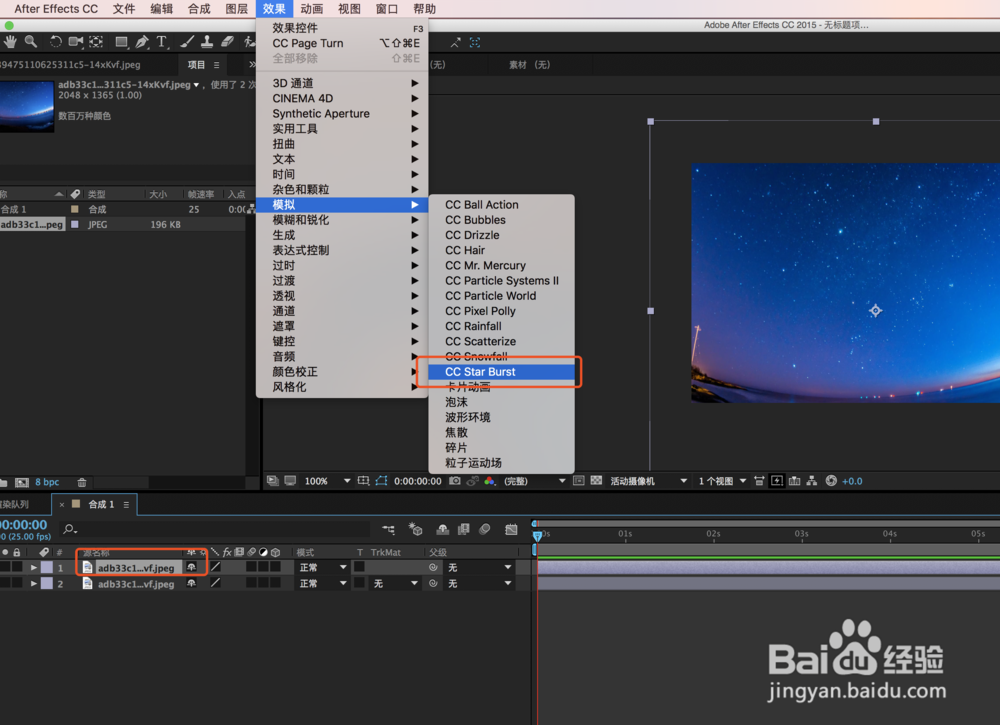Expand layer 2 properties triangle
This screenshot has width=1000, height=725.
[34, 583]
